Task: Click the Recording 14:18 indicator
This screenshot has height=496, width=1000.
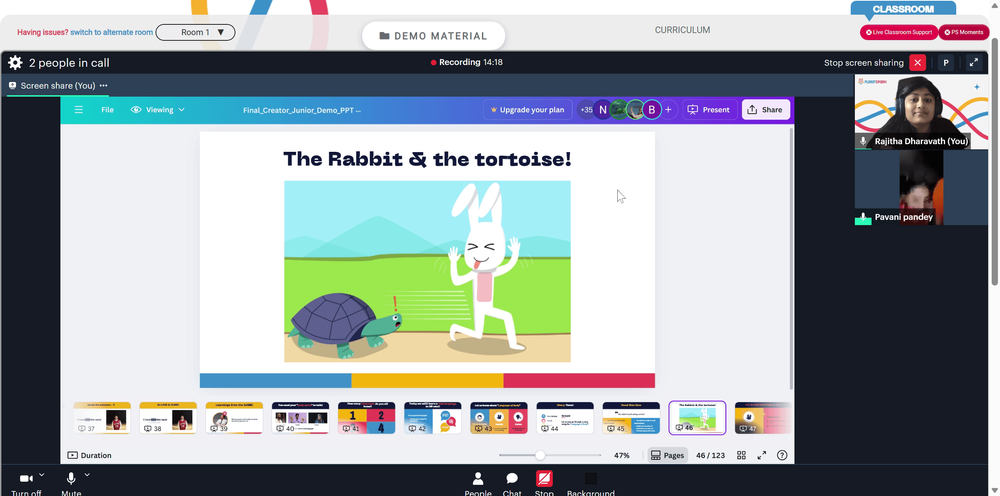Action: coord(467,62)
